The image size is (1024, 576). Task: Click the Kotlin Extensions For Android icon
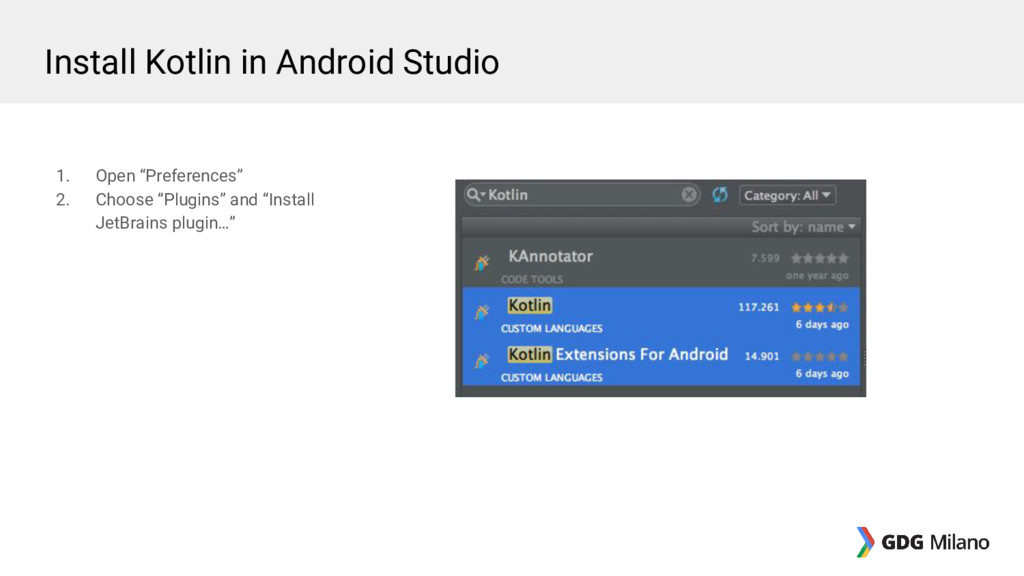click(x=482, y=360)
